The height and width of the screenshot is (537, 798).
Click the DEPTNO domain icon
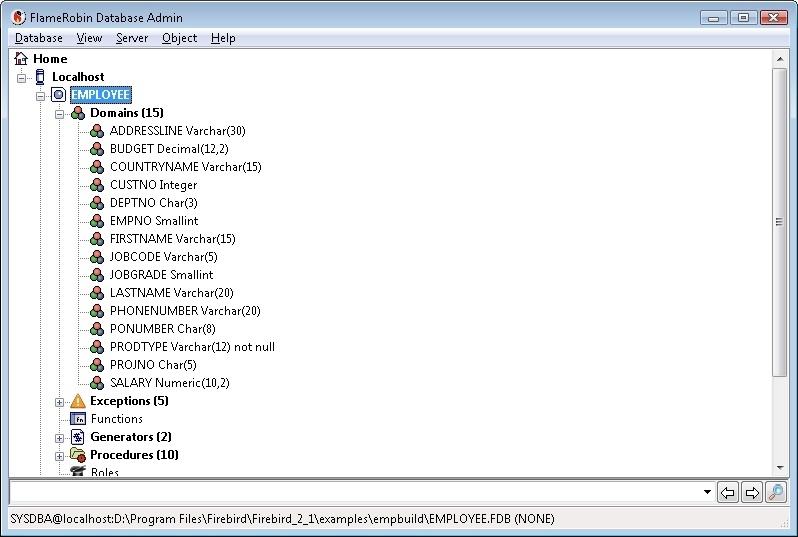pos(97,203)
